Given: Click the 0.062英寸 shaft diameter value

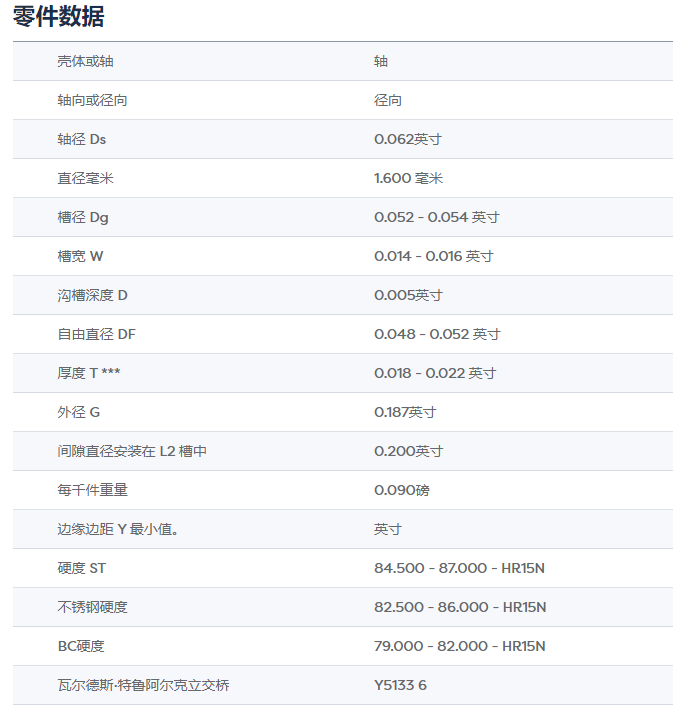Looking at the screenshot, I should (408, 140).
